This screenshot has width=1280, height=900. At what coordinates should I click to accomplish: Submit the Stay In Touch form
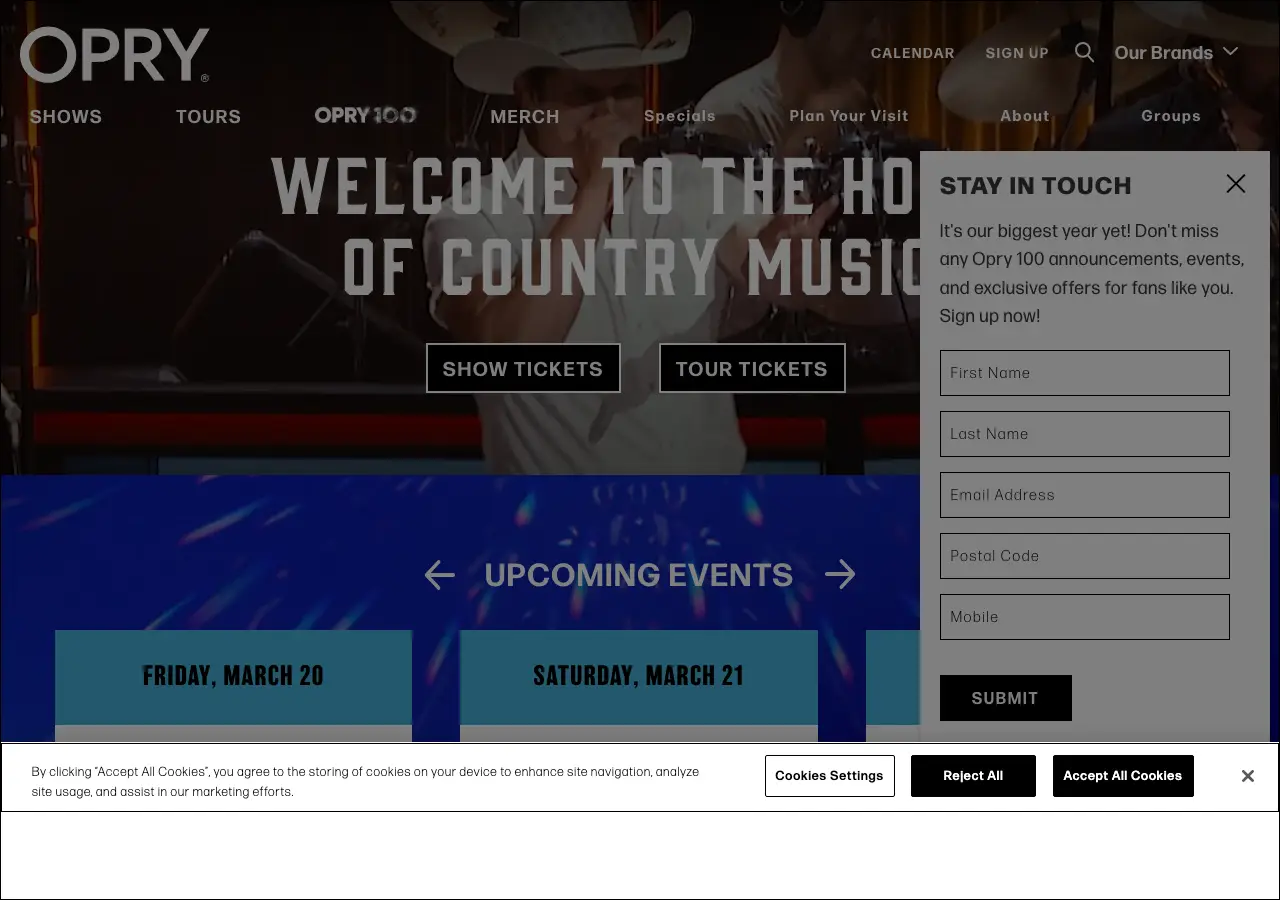[1006, 698]
